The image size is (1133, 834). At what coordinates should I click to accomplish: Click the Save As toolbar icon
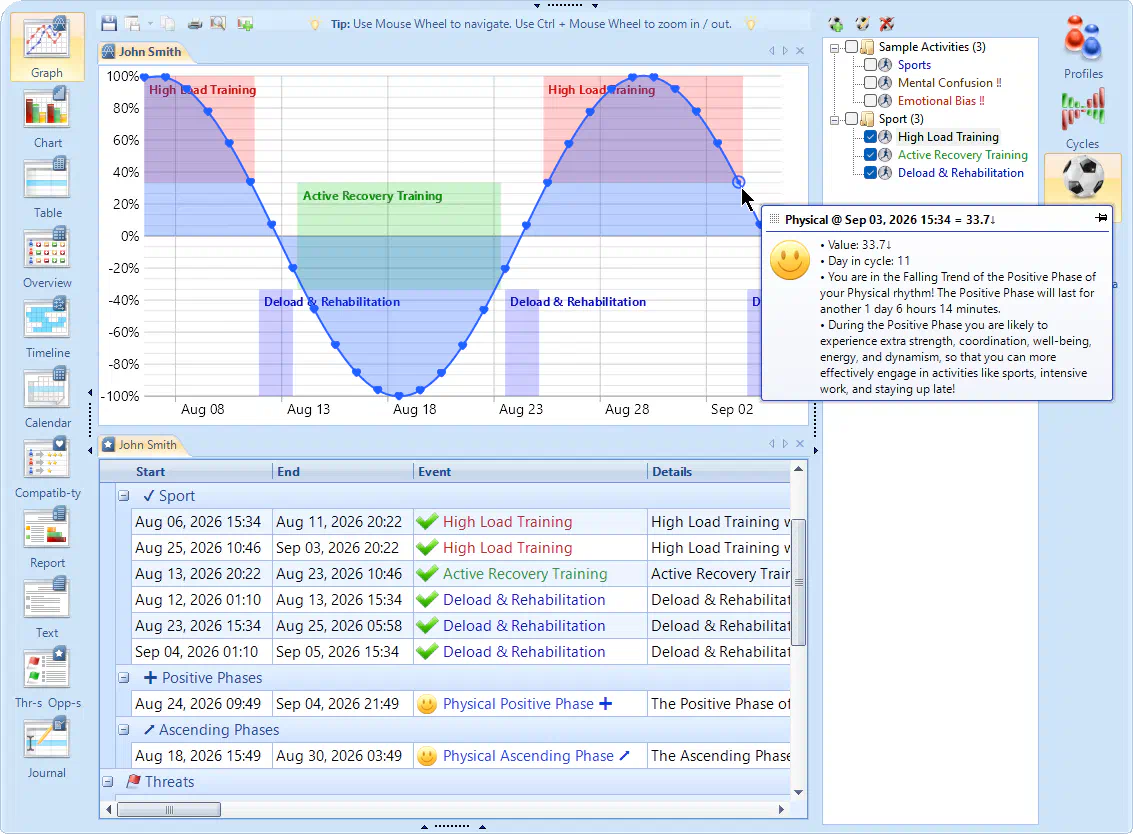pyautogui.click(x=133, y=24)
